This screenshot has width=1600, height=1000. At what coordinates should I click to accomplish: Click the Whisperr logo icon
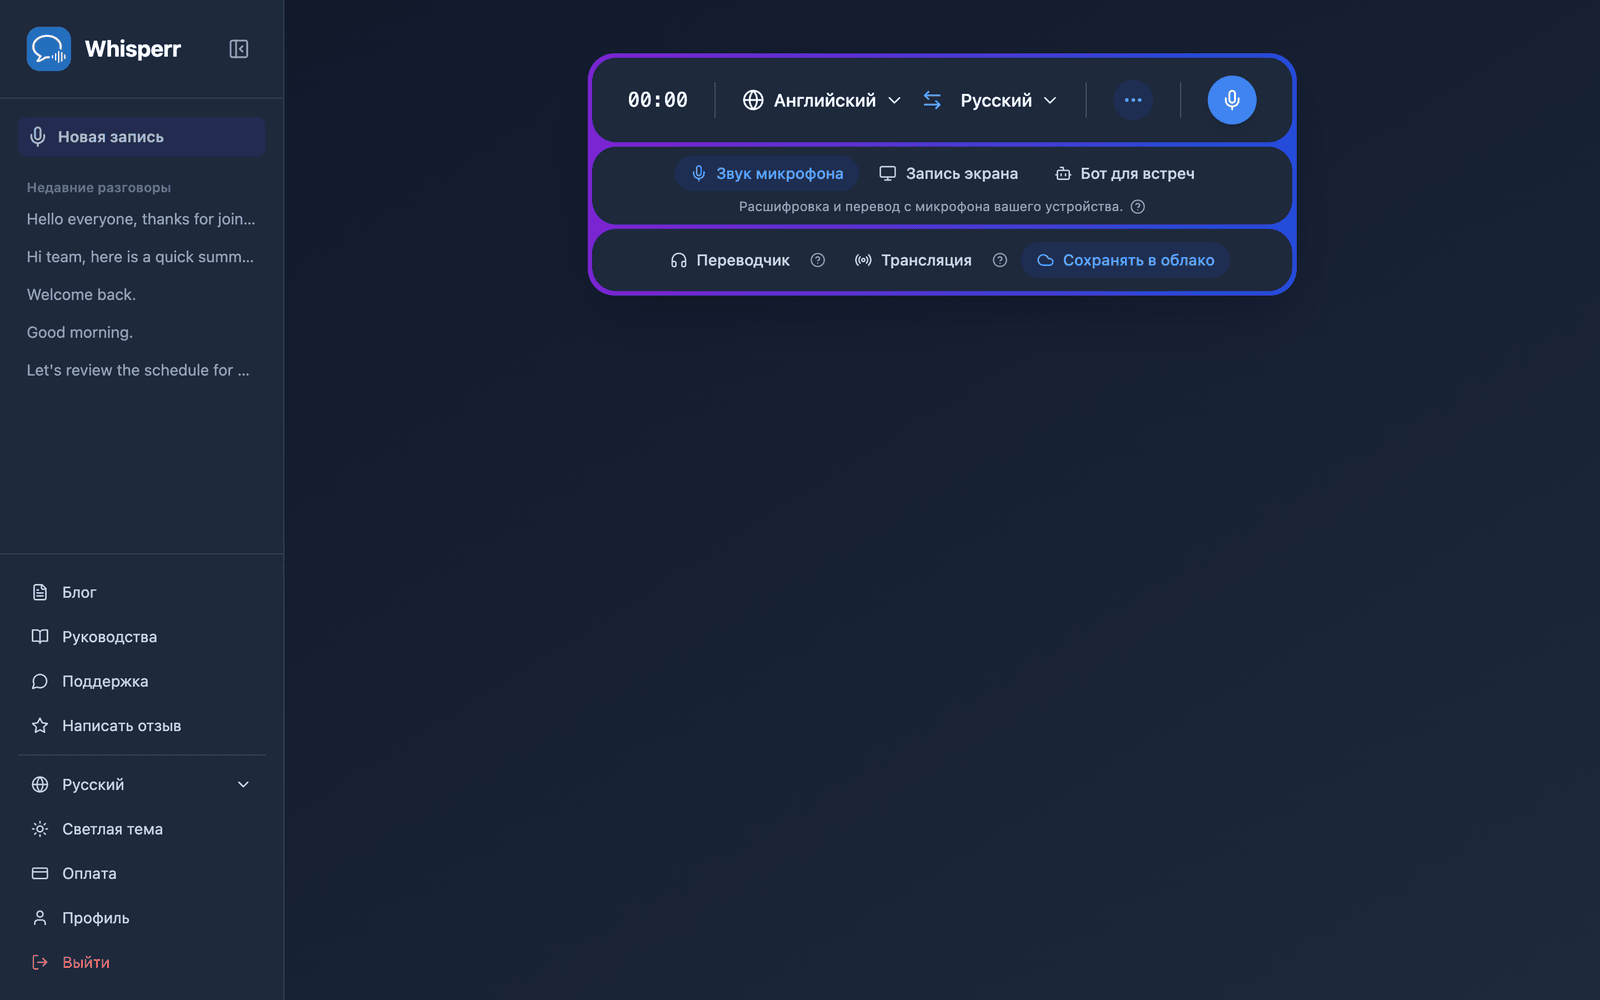click(49, 49)
